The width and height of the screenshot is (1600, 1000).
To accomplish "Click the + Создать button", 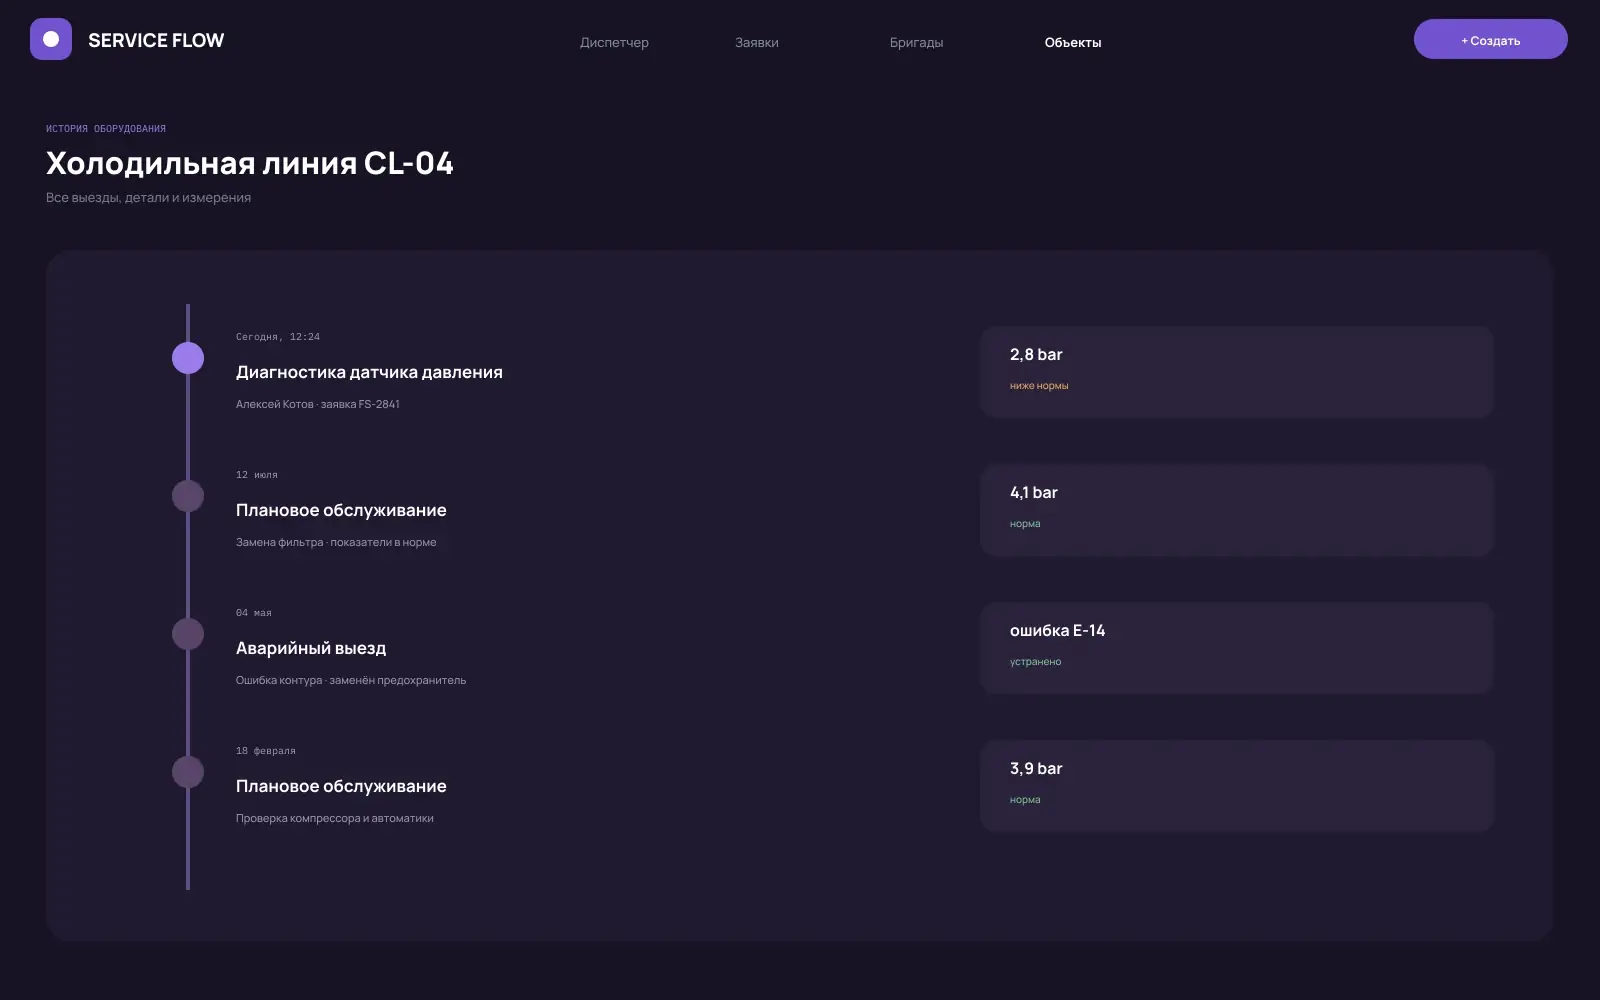I will pos(1490,39).
